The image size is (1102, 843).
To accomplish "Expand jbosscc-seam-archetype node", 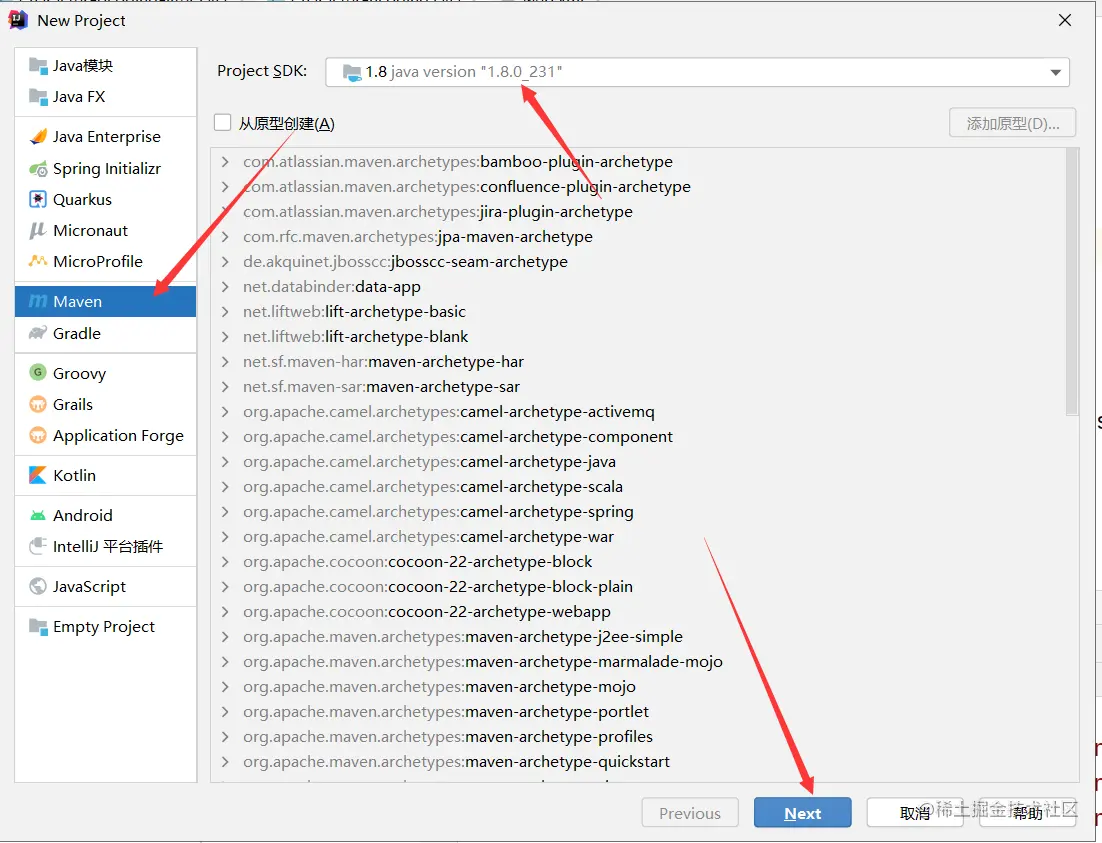I will pos(225,262).
